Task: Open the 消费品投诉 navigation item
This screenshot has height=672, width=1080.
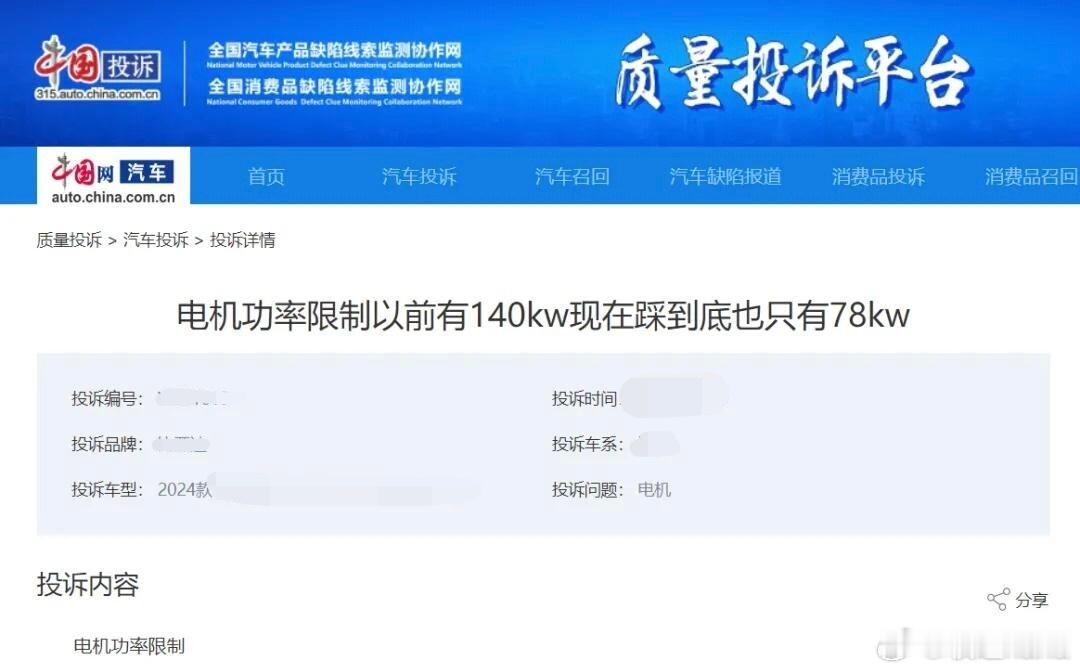Action: point(878,177)
